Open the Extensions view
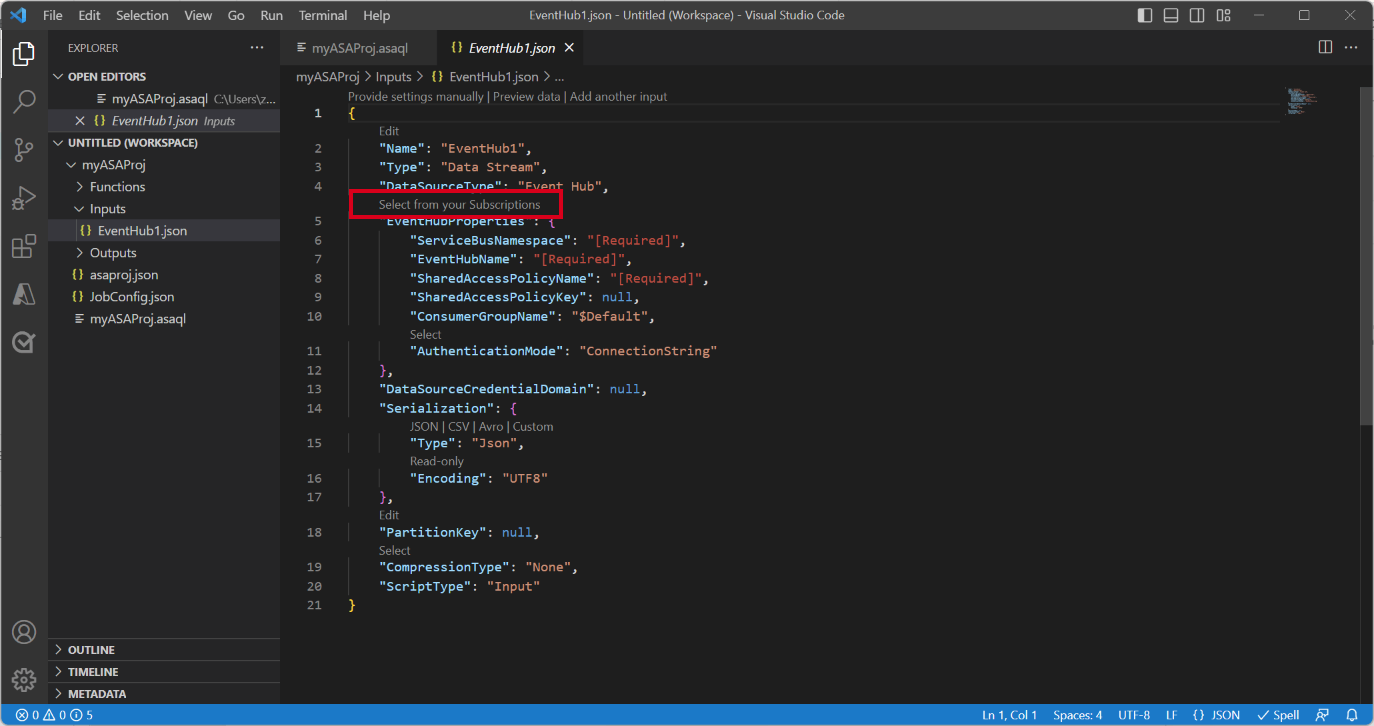This screenshot has width=1374, height=726. point(24,246)
